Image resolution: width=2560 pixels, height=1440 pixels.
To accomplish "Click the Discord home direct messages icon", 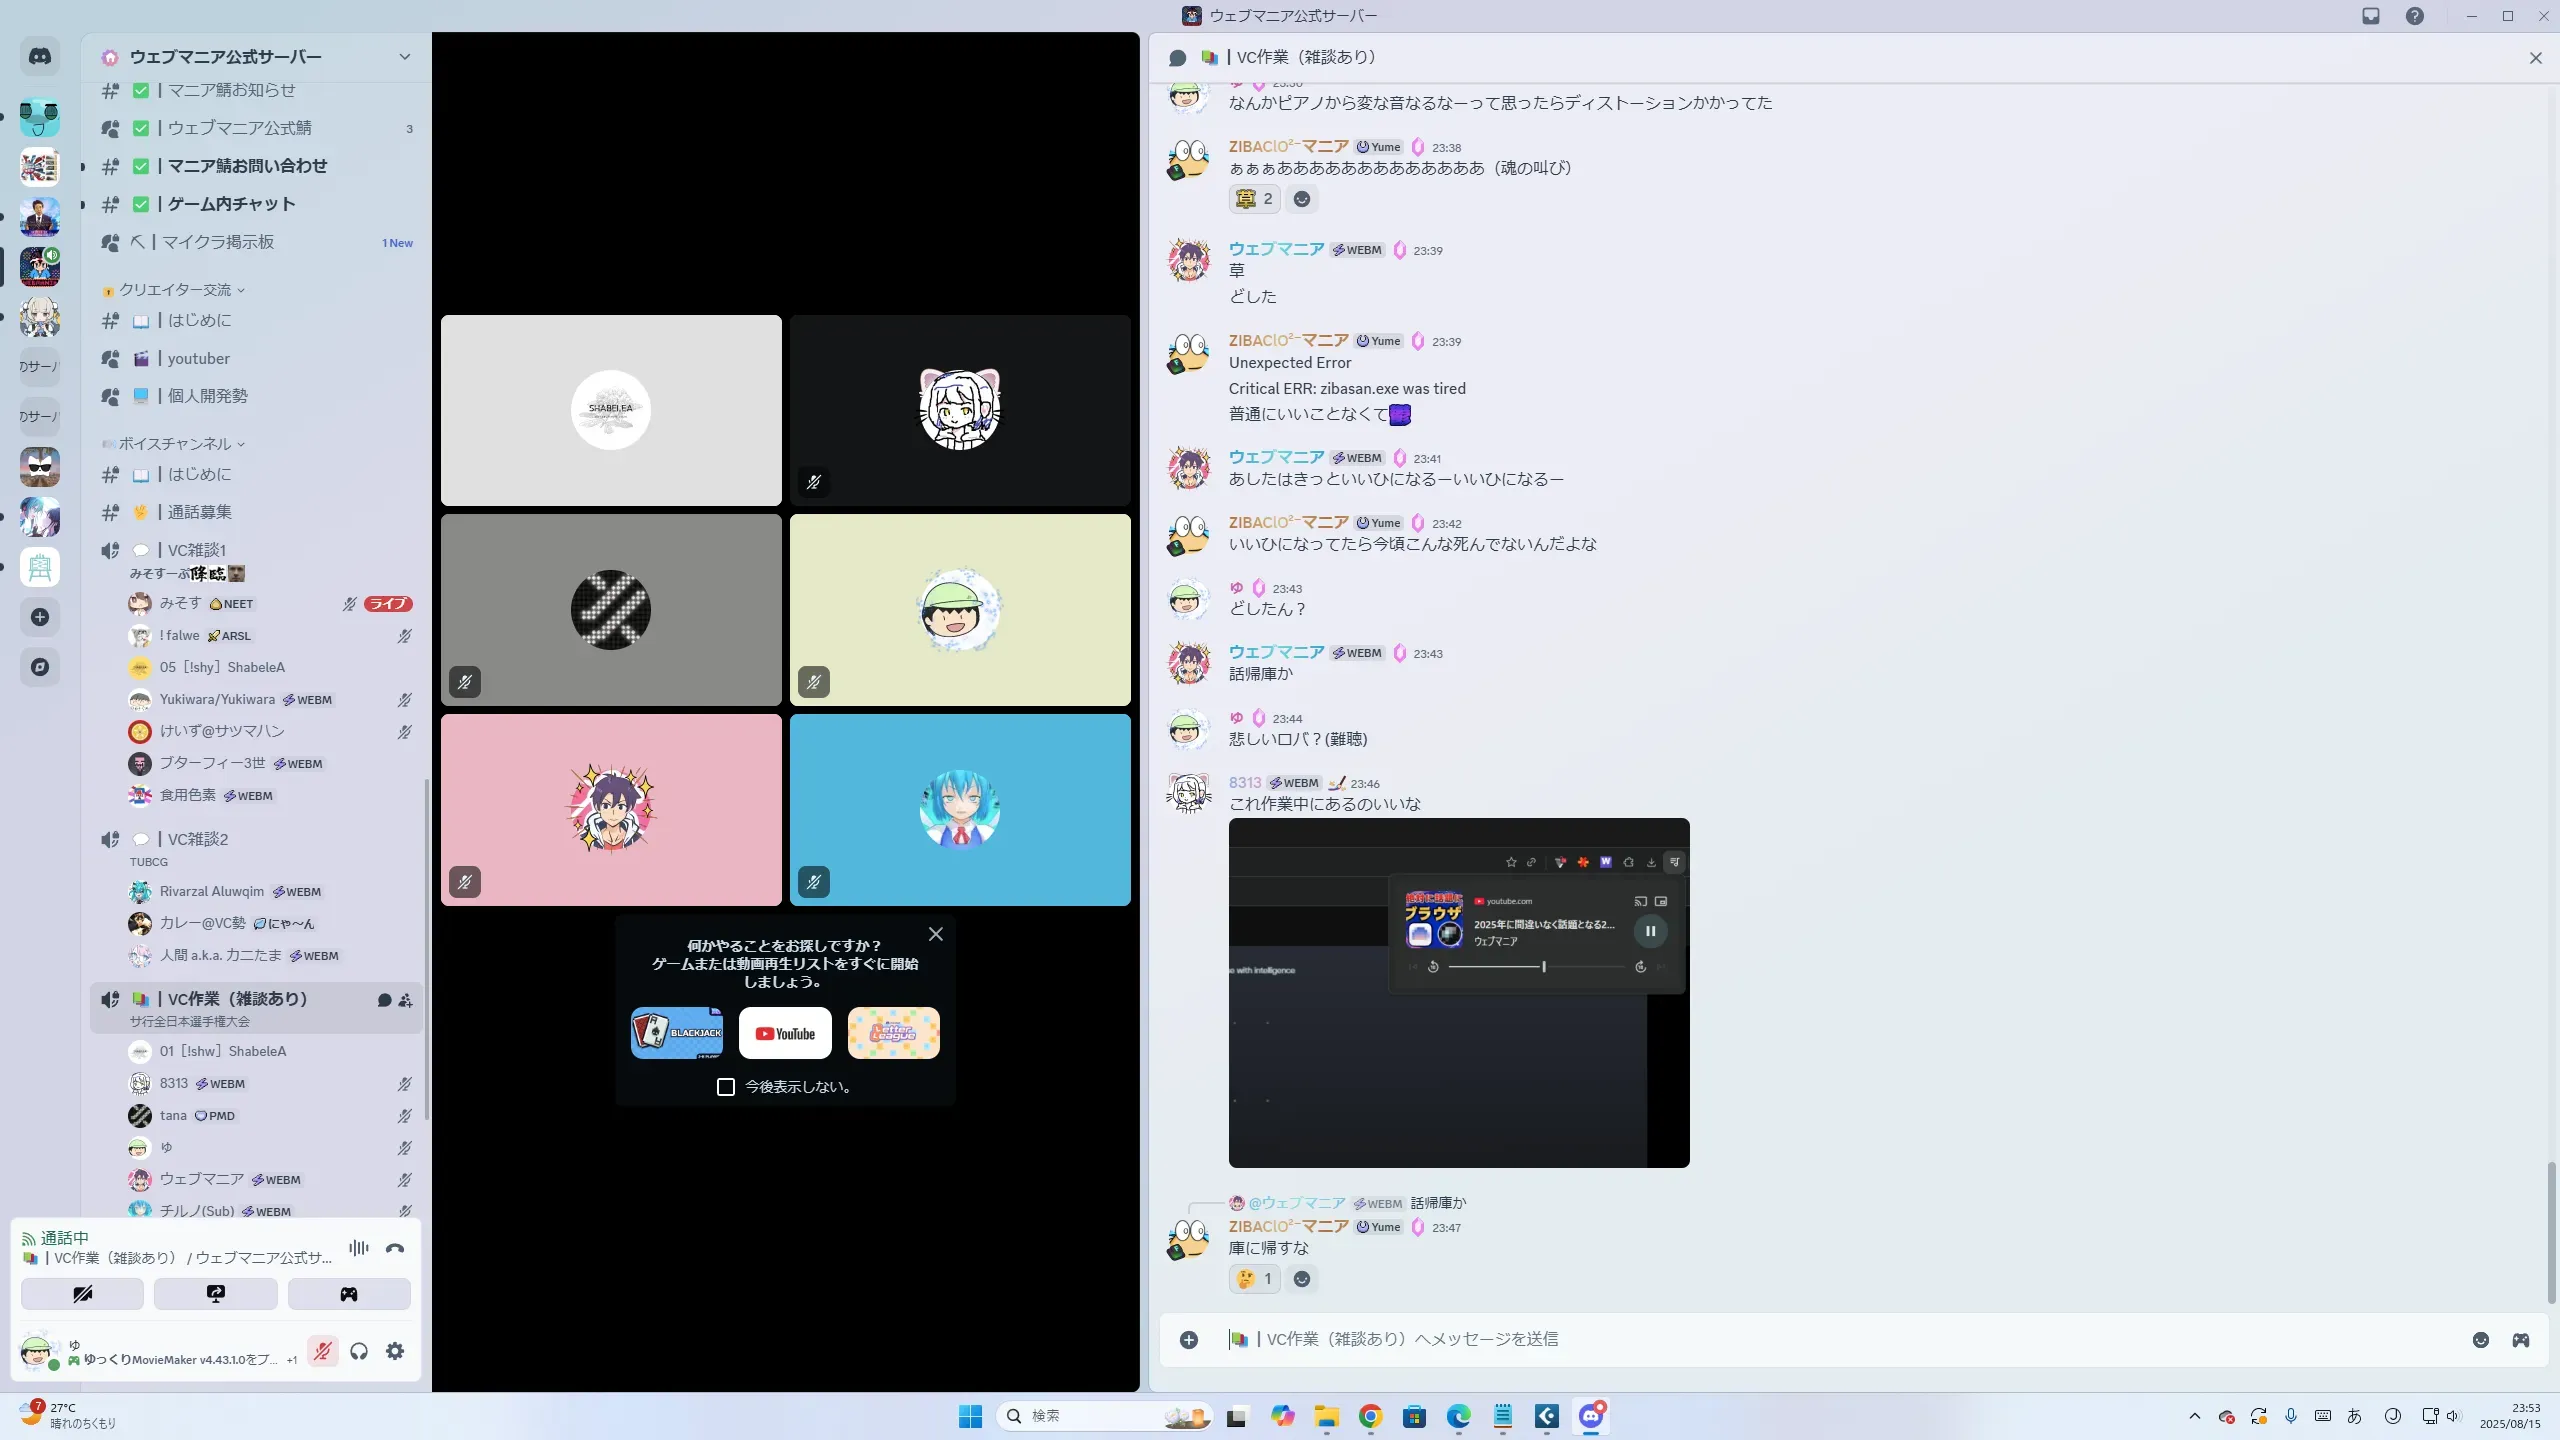I will (40, 57).
